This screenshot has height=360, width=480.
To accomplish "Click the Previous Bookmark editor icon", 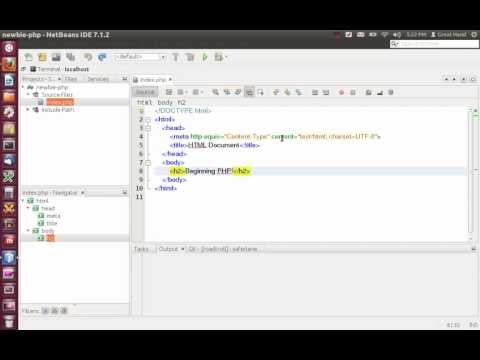I will coord(276,92).
